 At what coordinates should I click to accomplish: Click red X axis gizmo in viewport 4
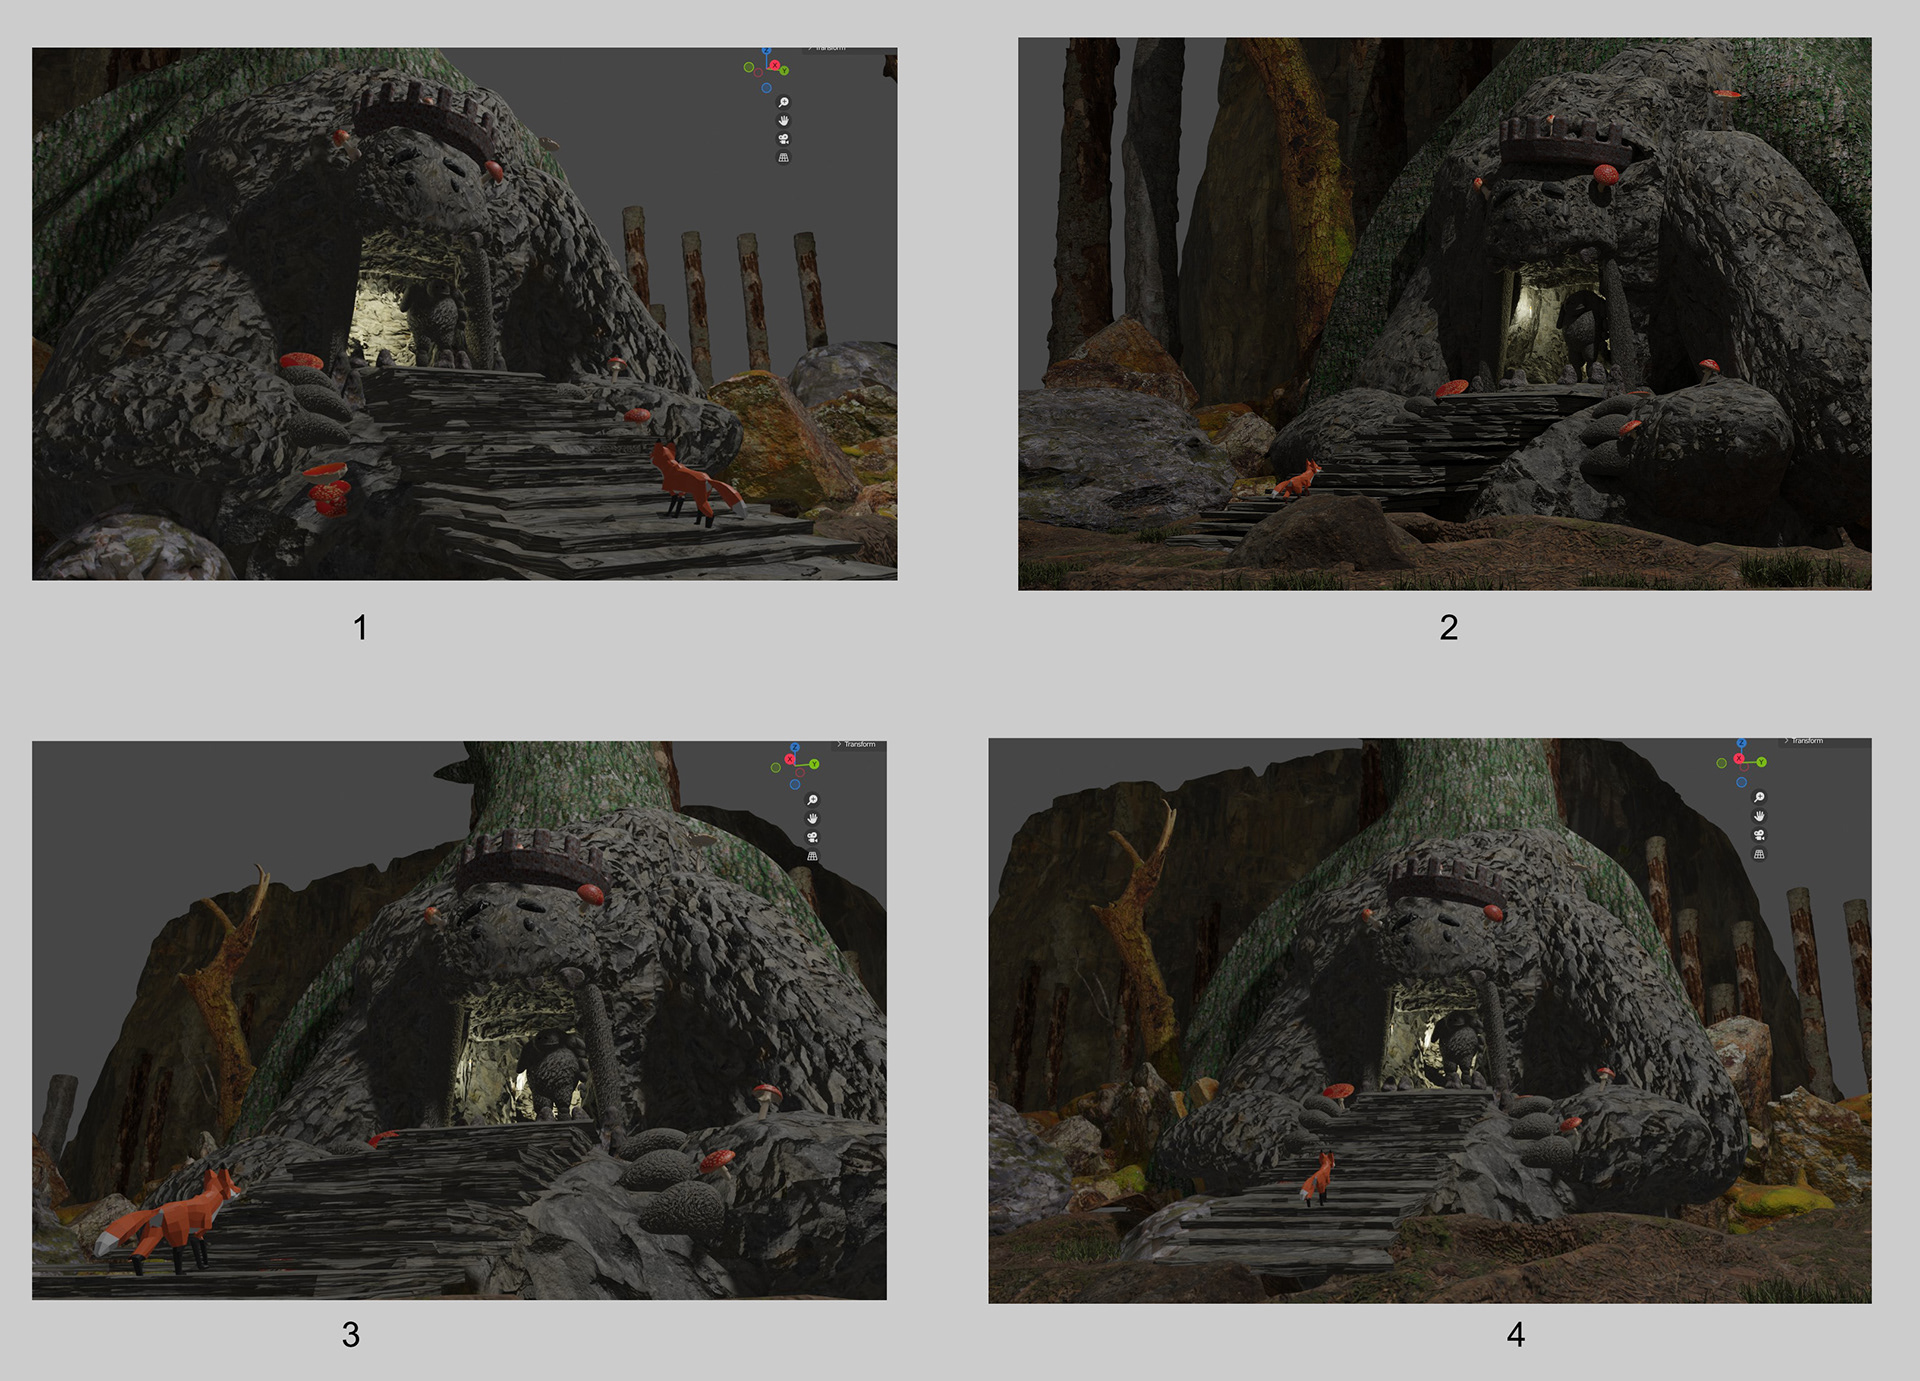point(1739,759)
